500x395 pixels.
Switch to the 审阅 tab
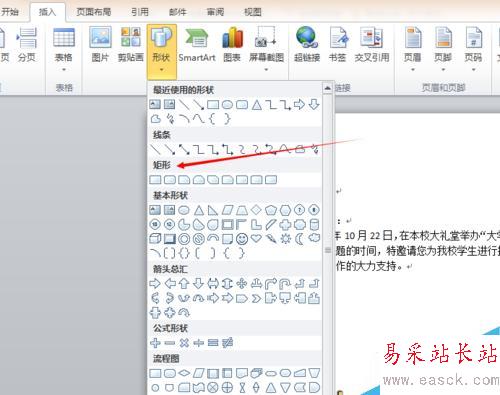tap(215, 12)
